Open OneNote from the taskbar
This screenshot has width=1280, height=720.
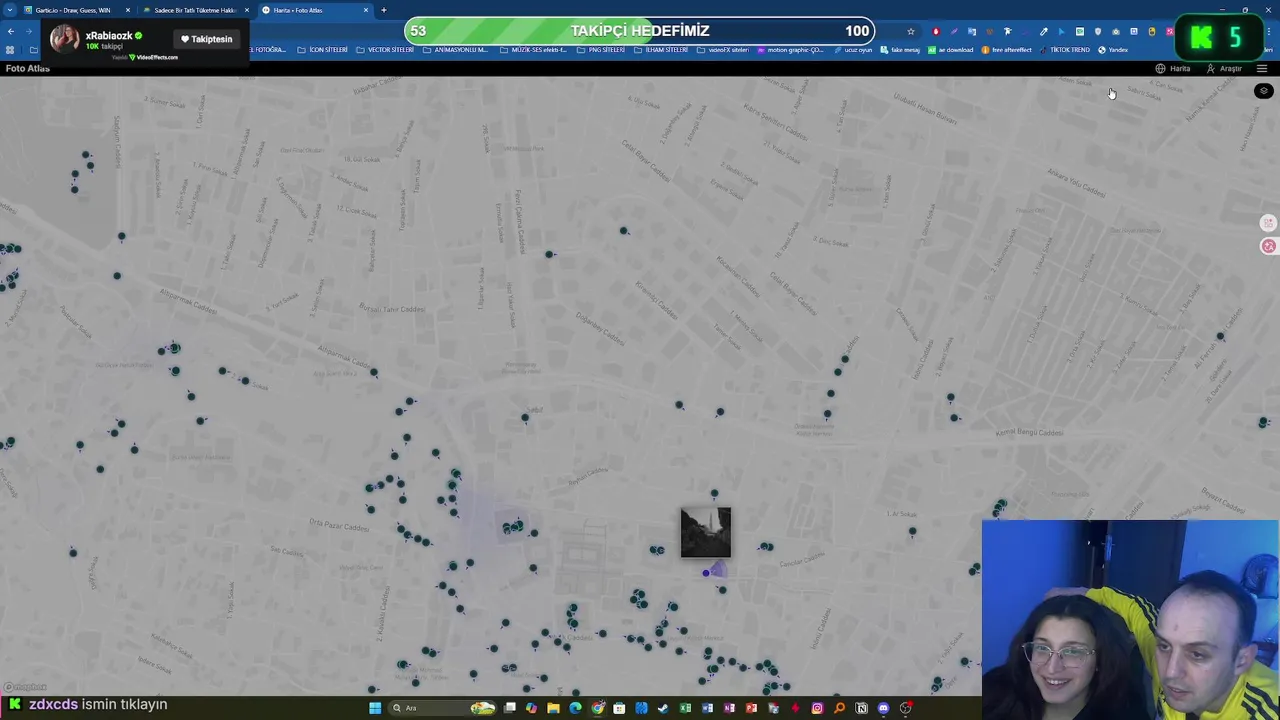729,708
